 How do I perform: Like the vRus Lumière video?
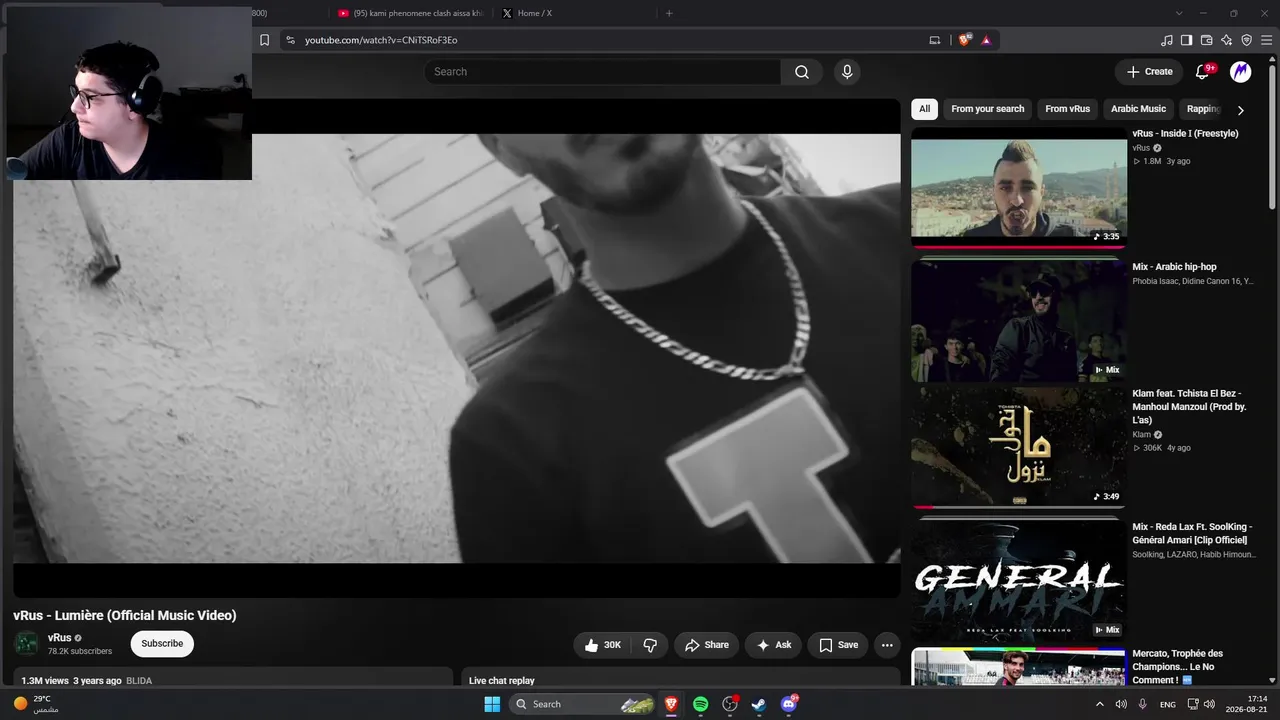[x=603, y=645]
